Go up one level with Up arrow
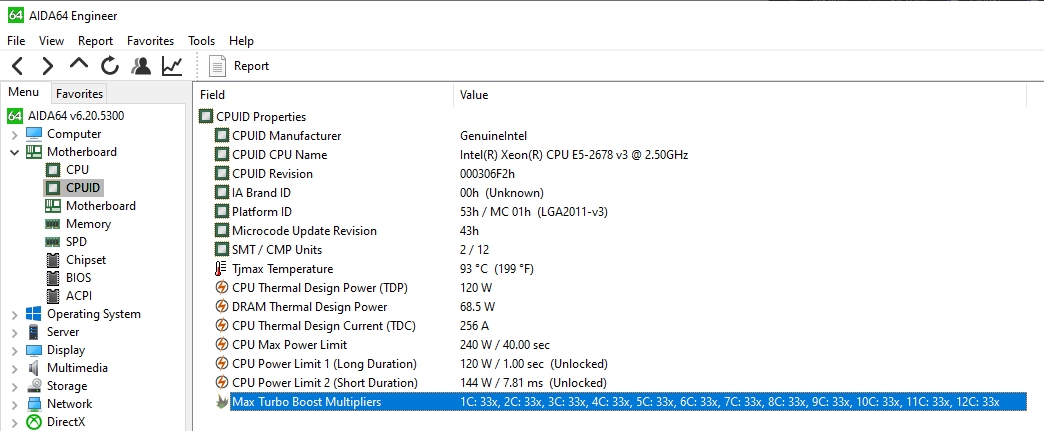The image size is (1044, 431). coord(79,65)
